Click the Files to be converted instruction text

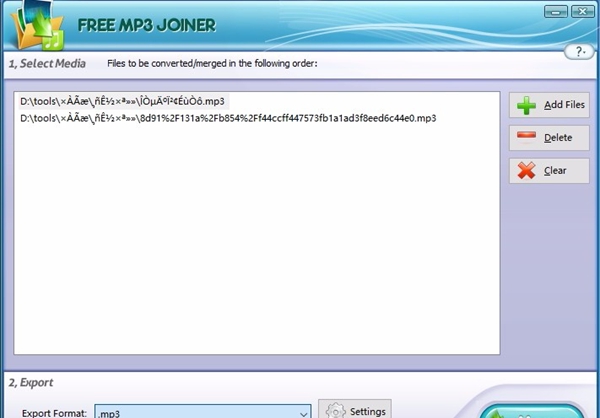212,64
